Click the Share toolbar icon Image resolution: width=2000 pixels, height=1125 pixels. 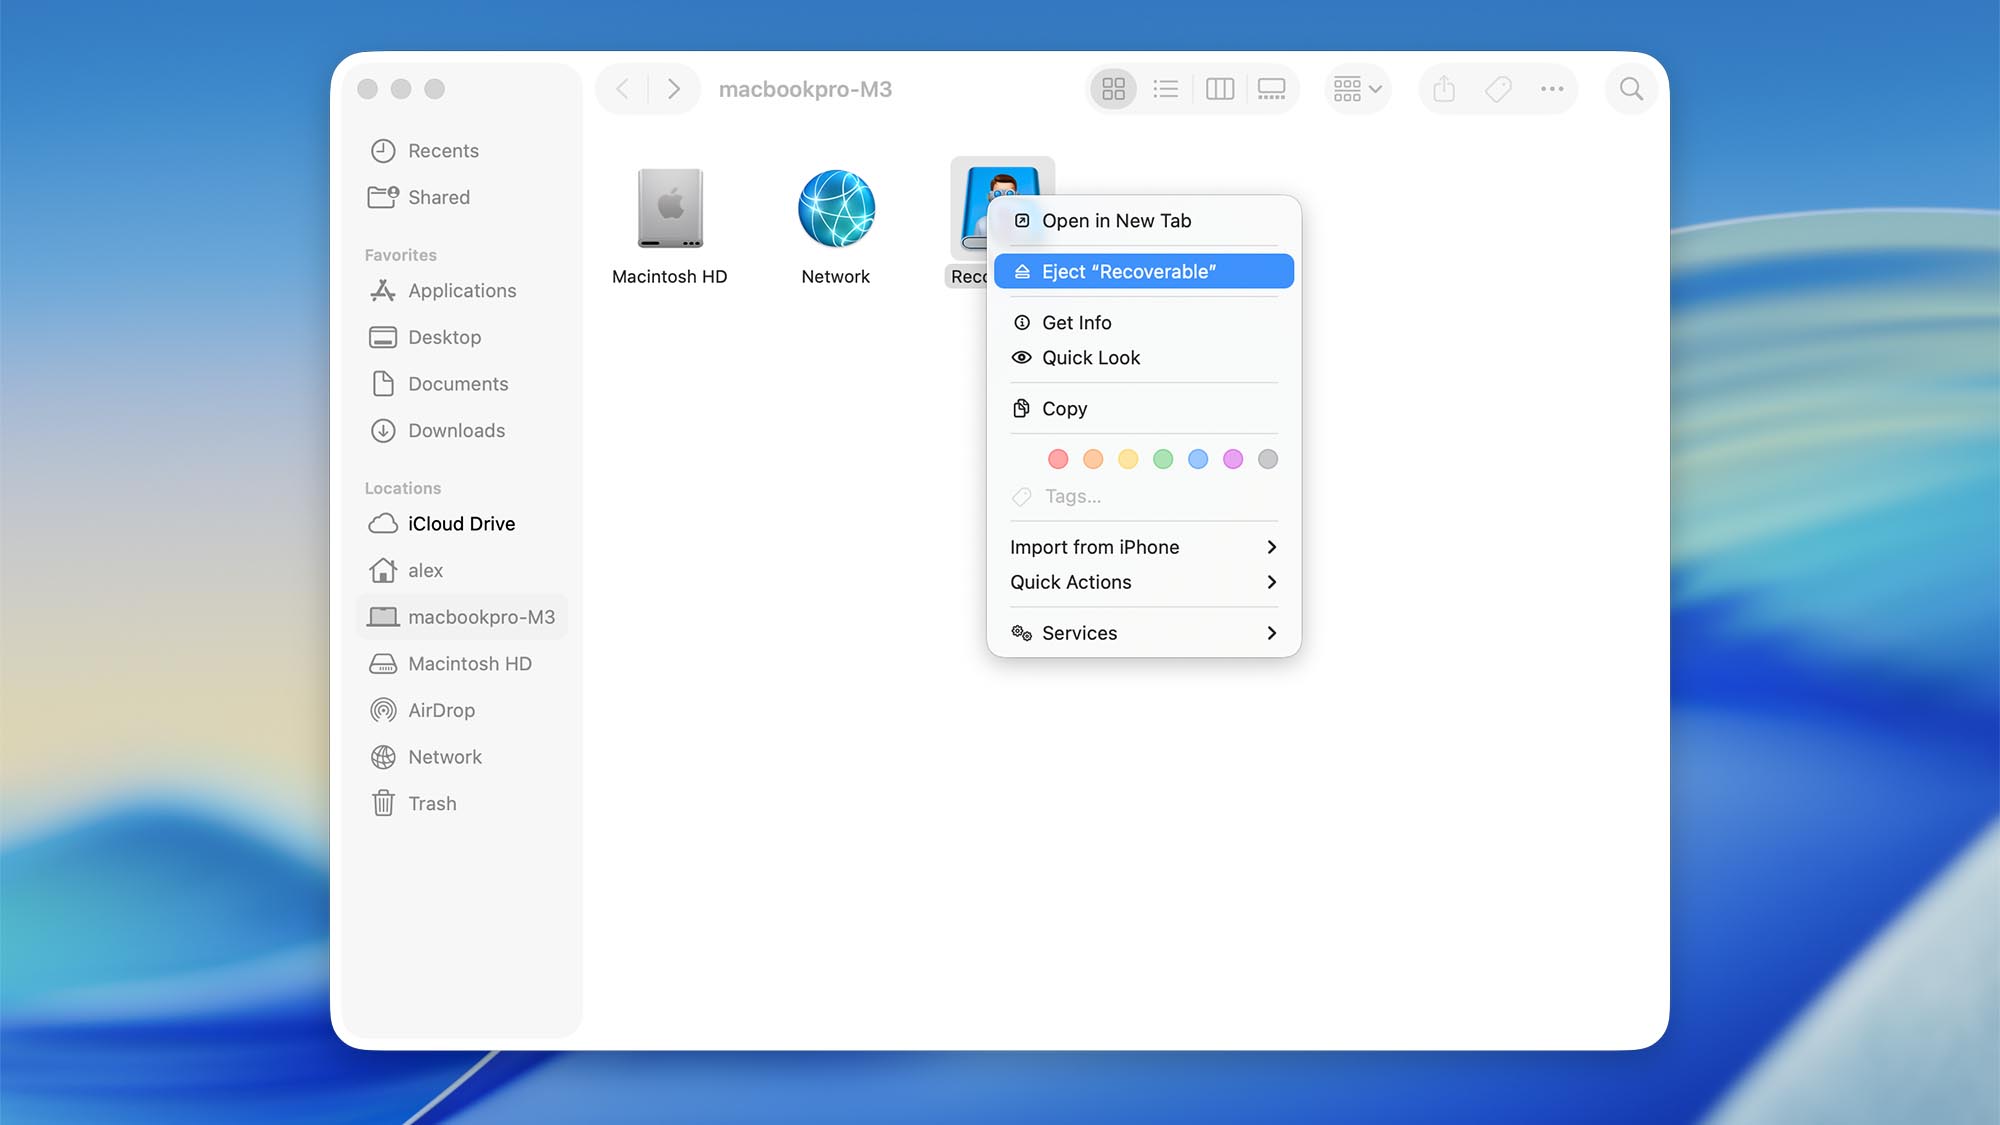[x=1443, y=90]
